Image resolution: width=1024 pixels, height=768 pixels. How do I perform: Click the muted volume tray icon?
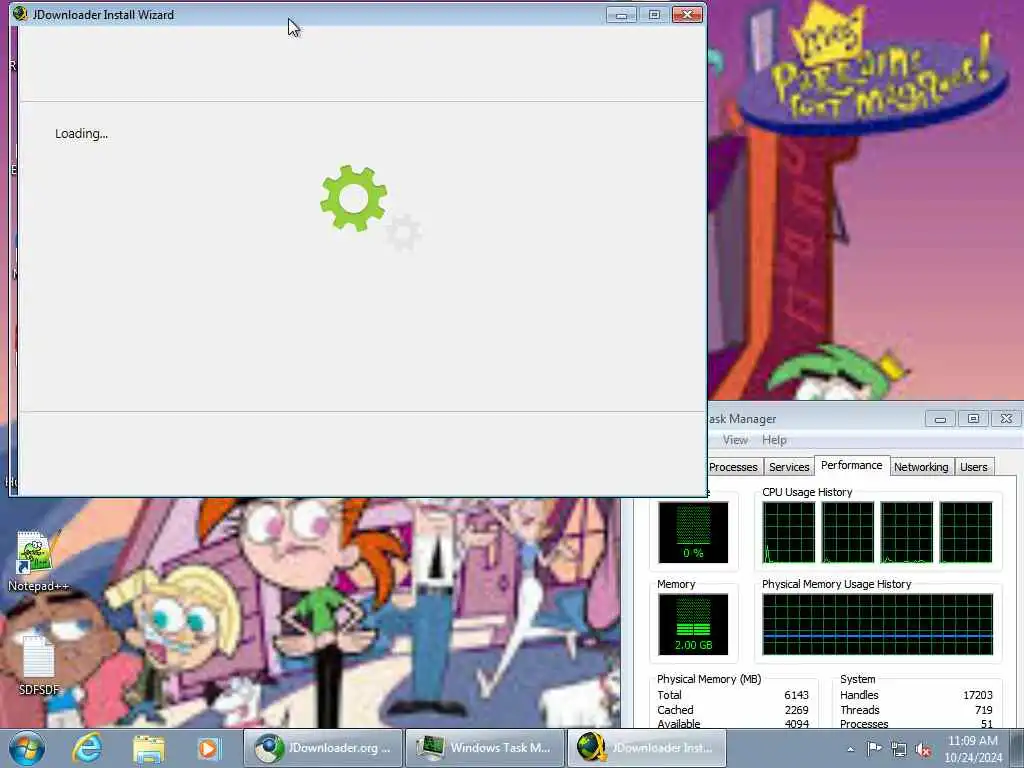[923, 750]
